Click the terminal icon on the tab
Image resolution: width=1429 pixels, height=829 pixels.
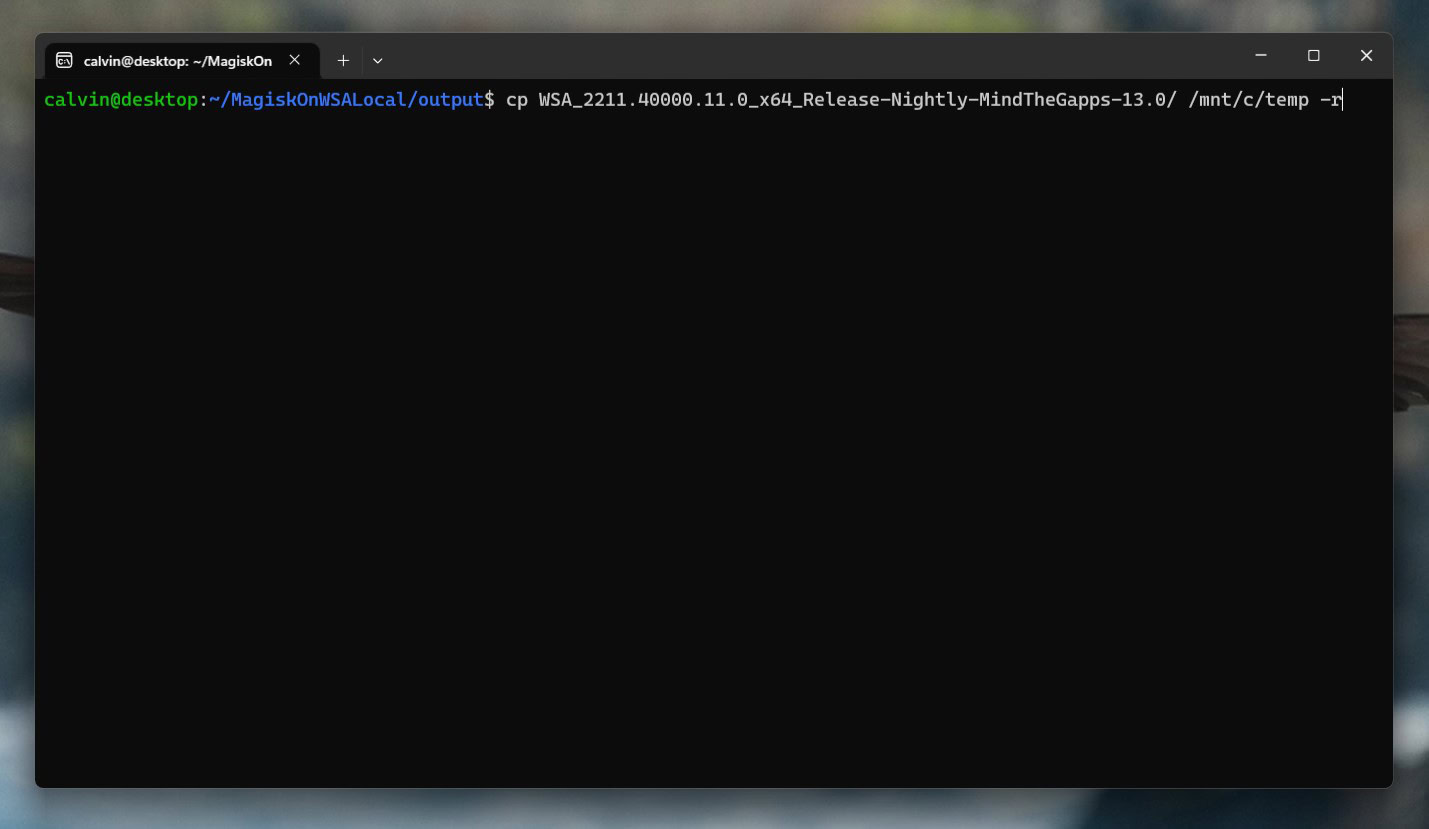point(64,61)
